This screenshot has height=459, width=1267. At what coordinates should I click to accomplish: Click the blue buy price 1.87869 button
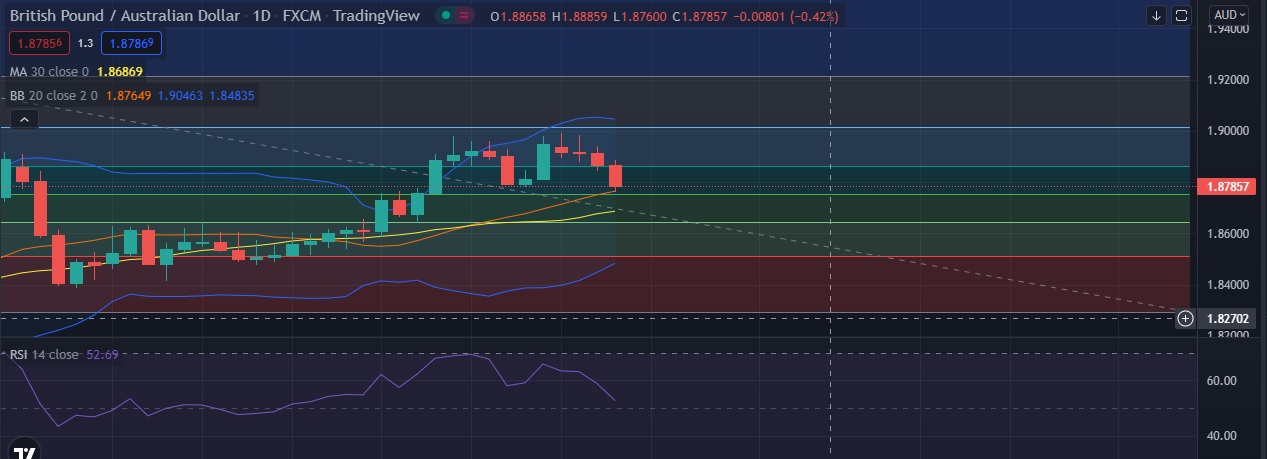point(131,43)
